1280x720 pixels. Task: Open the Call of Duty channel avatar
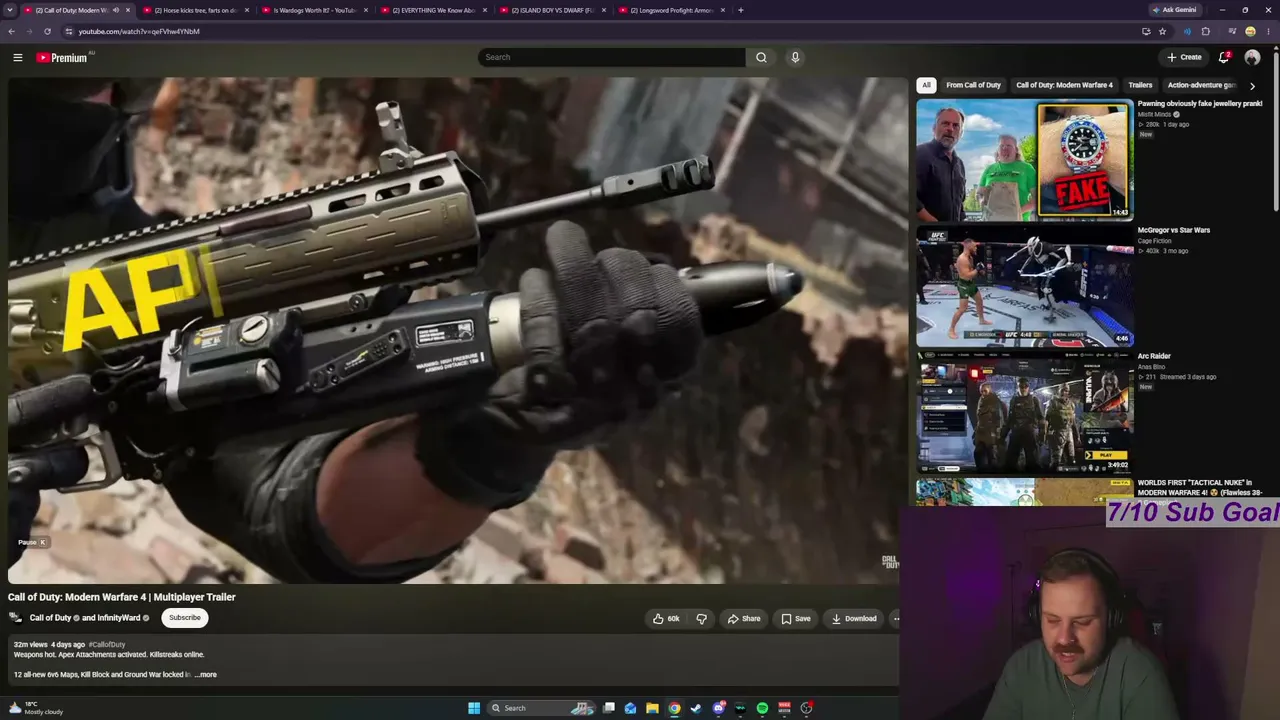[x=16, y=618]
